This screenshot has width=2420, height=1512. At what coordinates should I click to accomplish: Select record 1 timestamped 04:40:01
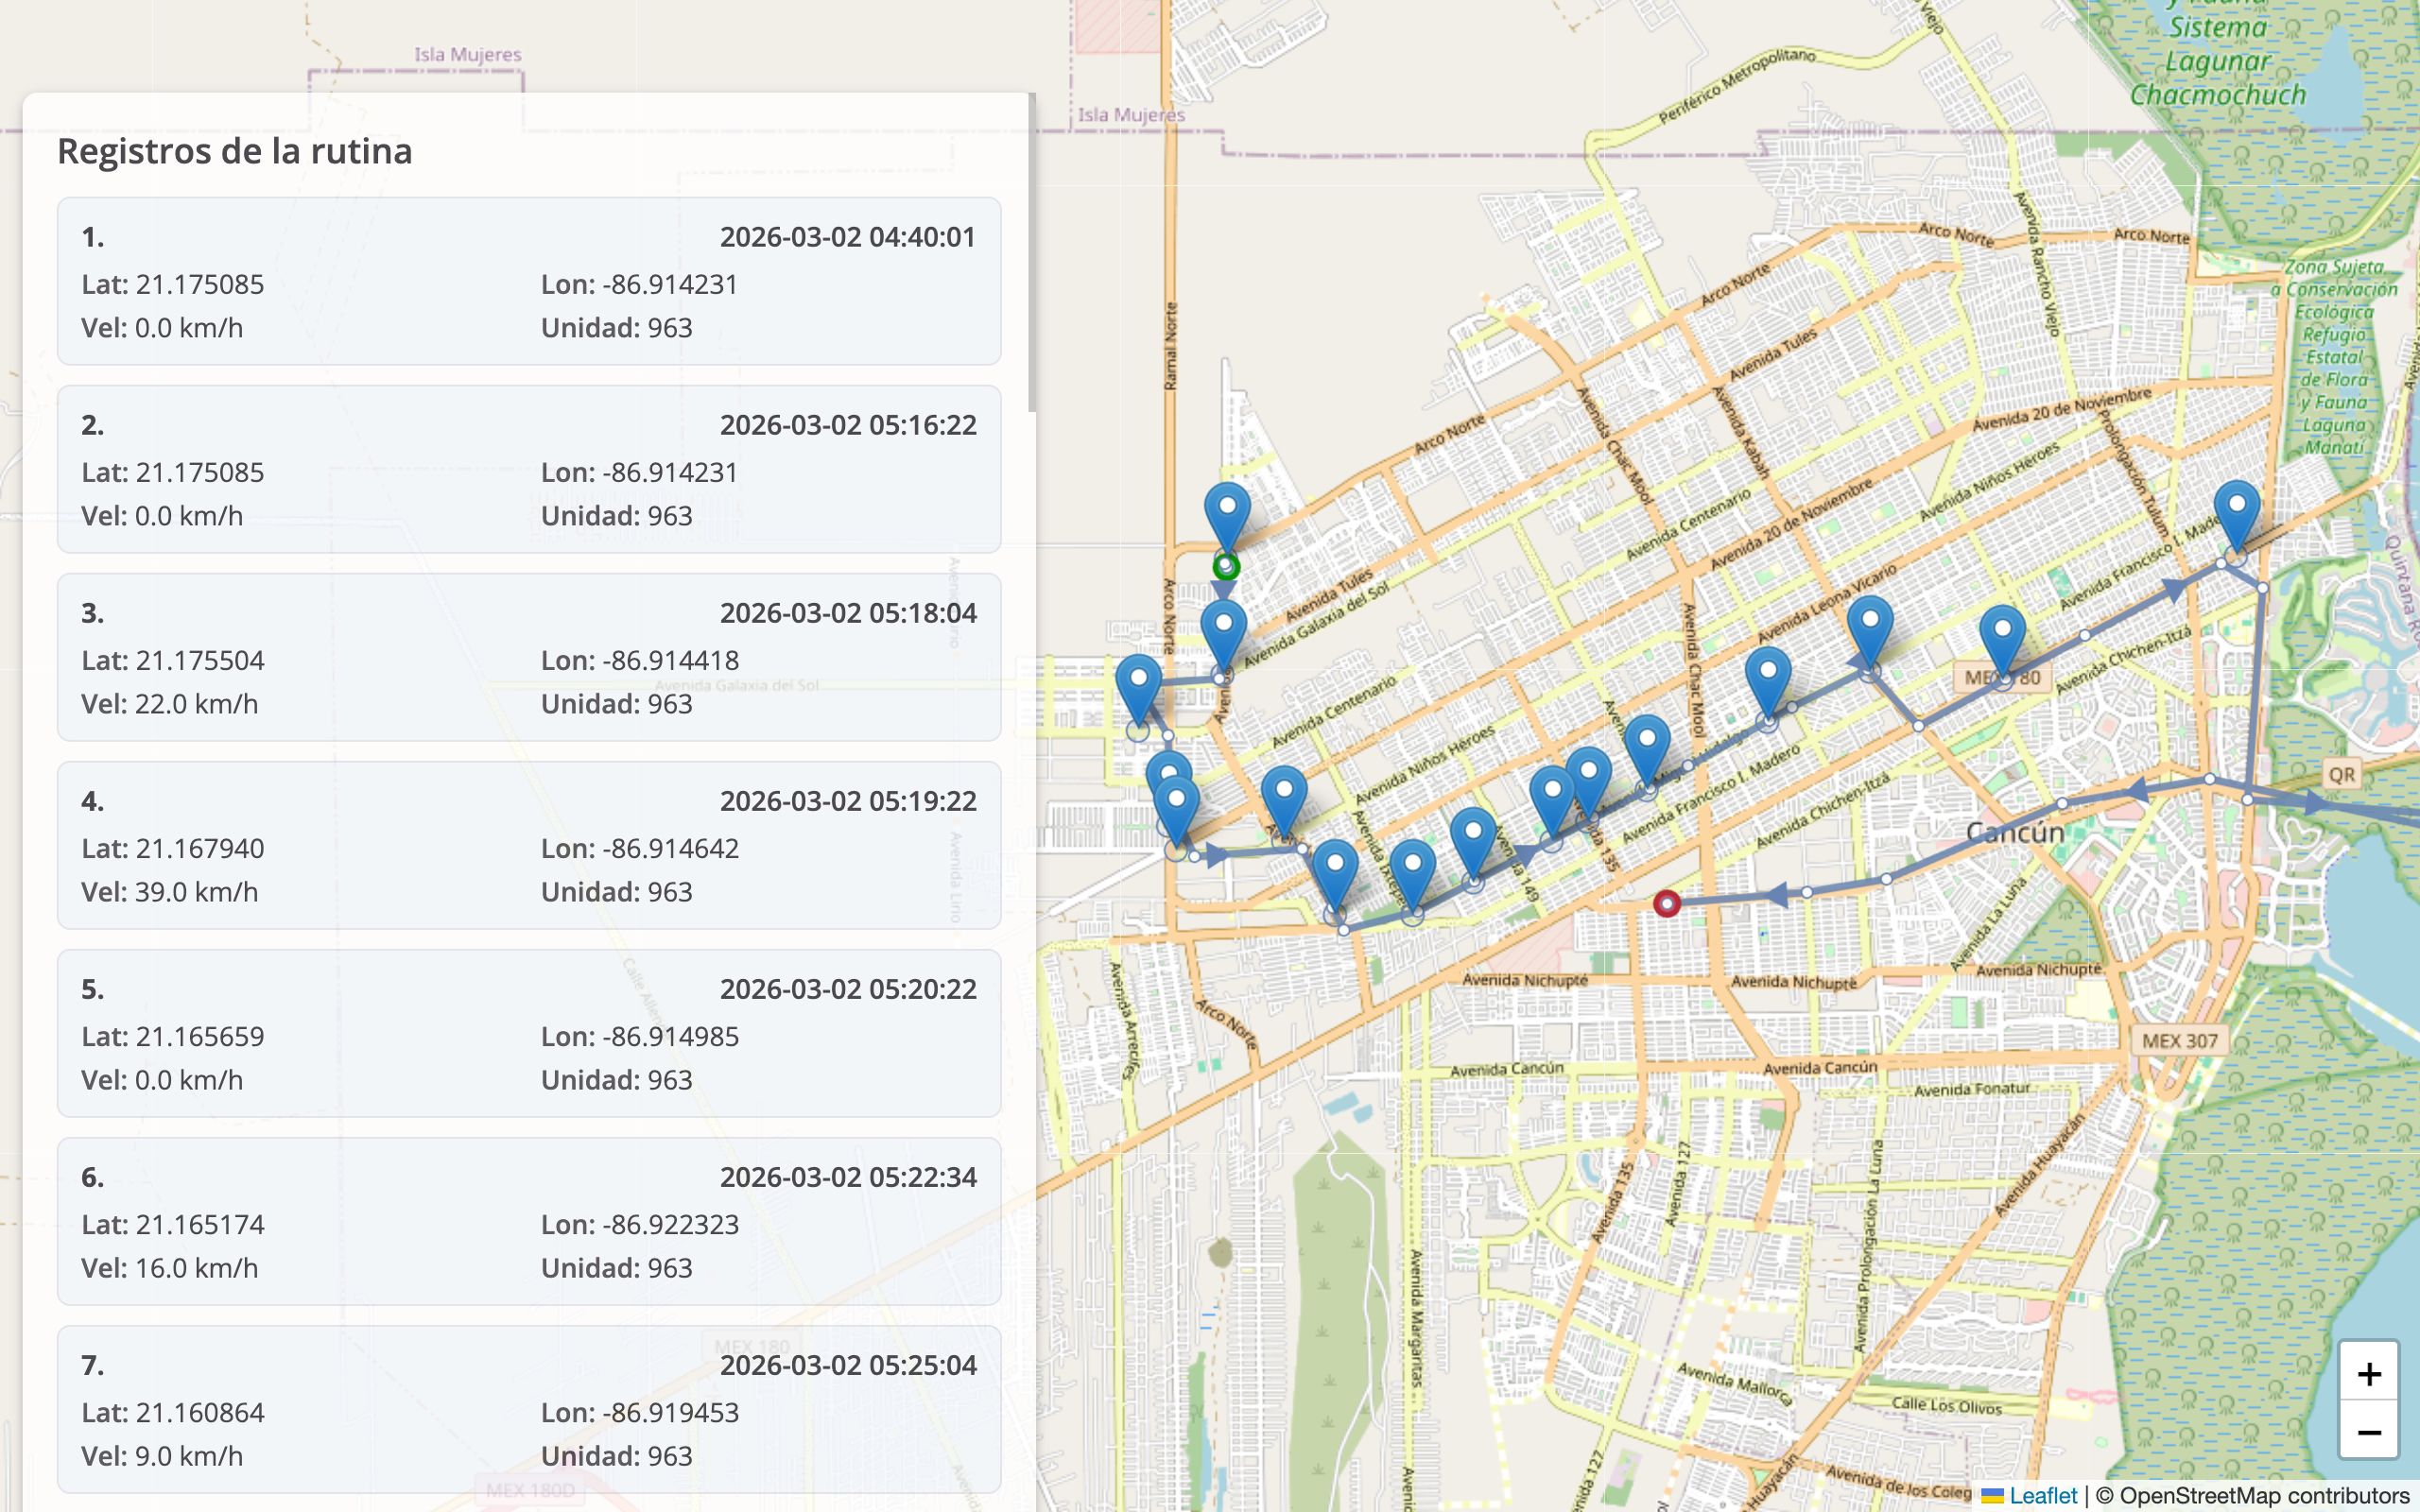pyautogui.click(x=528, y=282)
